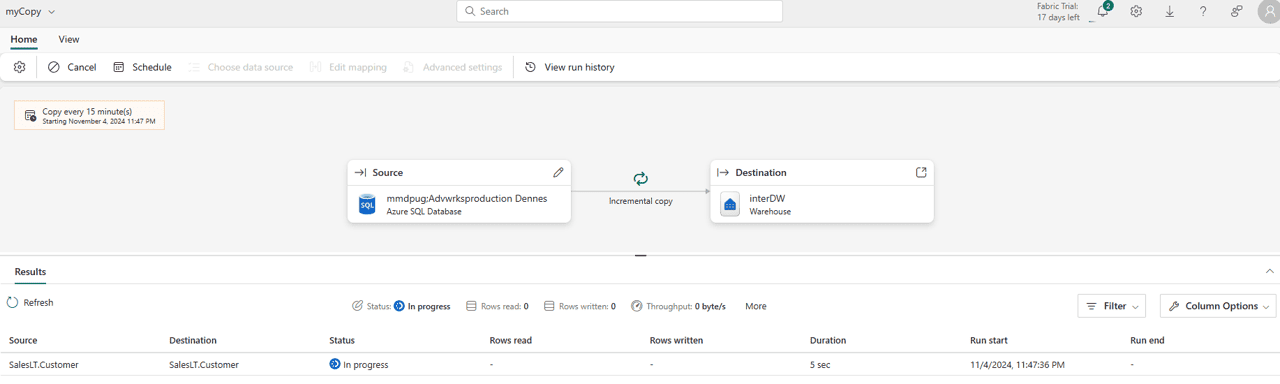This screenshot has width=1280, height=384.
Task: Click Choose data source
Action: [241, 67]
